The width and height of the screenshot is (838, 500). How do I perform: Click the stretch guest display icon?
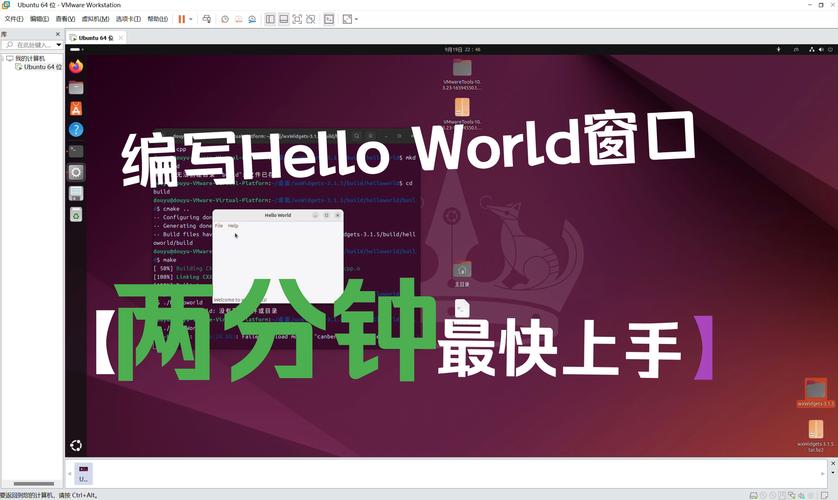347,19
